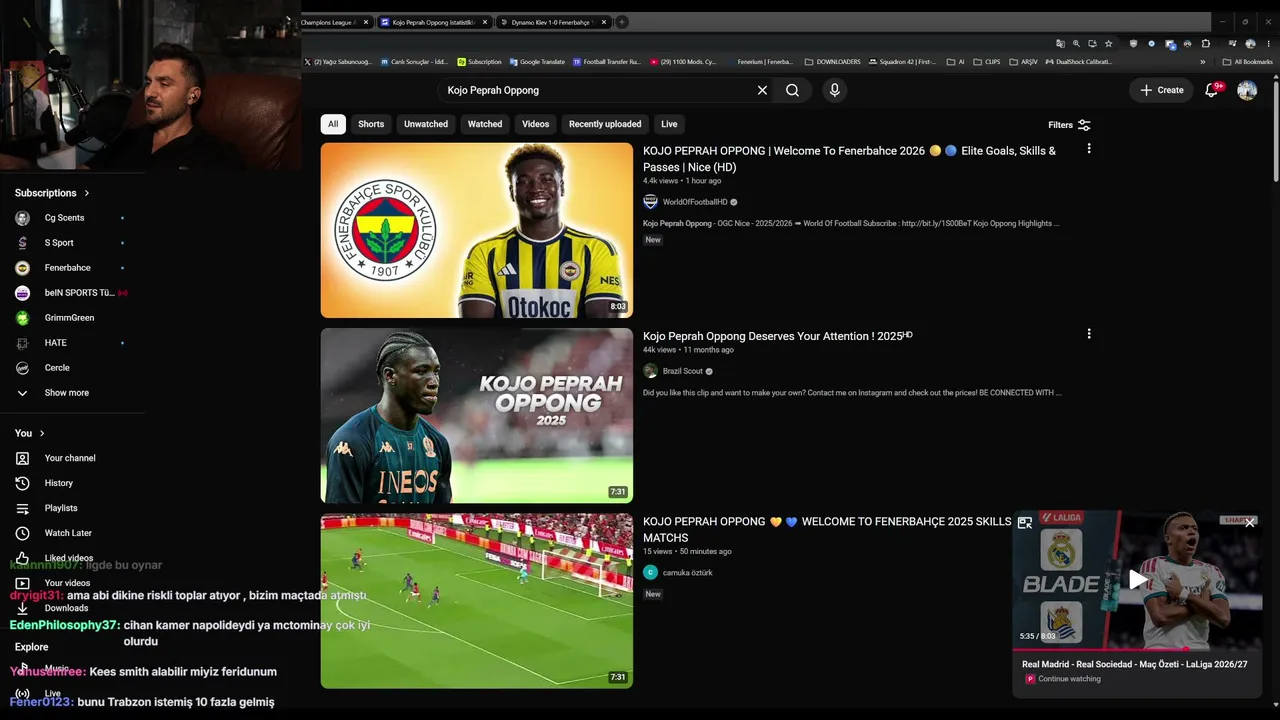1280x720 pixels.
Task: Show hidden bookmarks overflow chevron
Action: click(x=1203, y=62)
